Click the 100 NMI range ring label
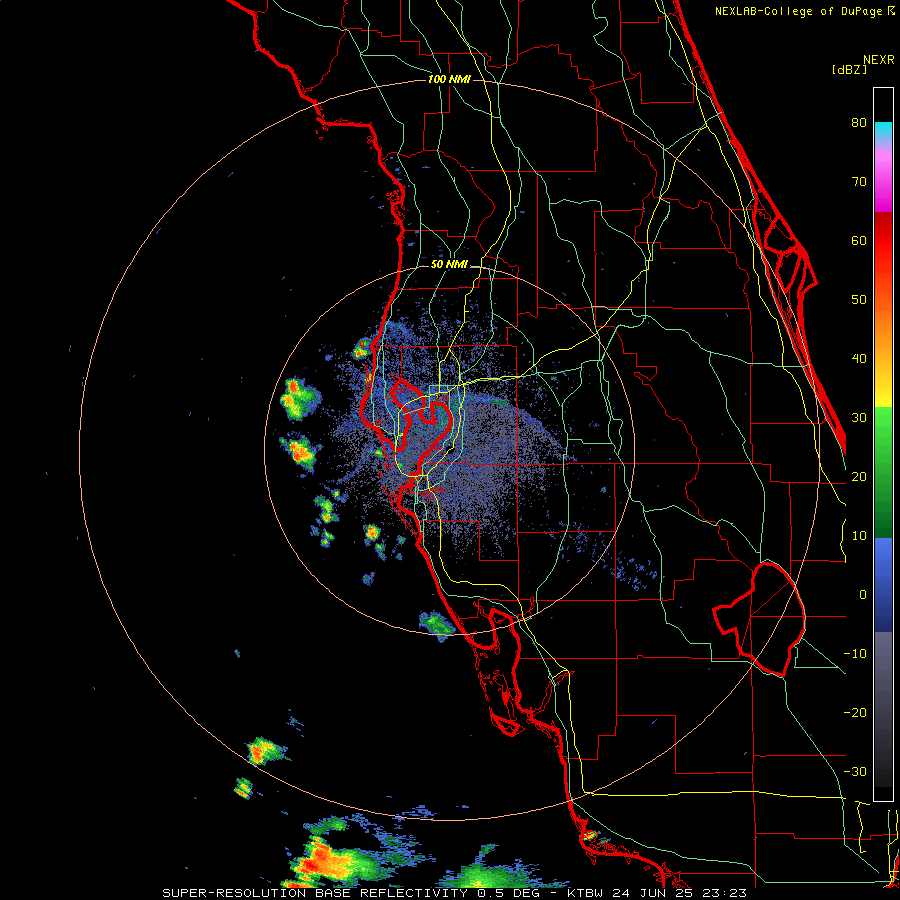900x900 pixels. [449, 79]
